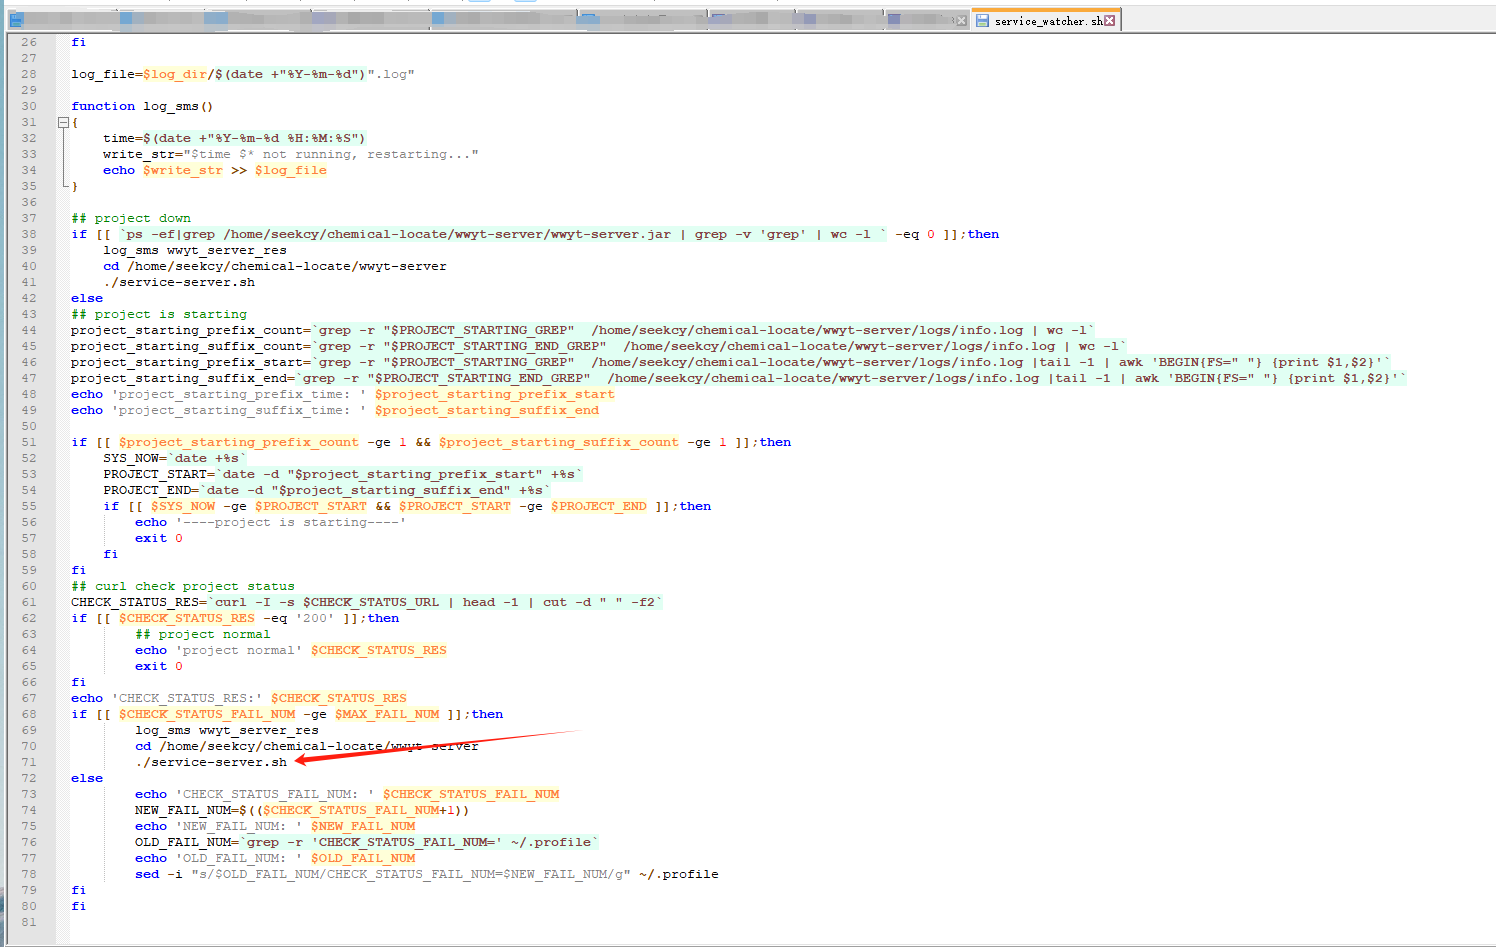The width and height of the screenshot is (1496, 947).
Task: Click the '## curl check project status' comment
Action: (x=183, y=586)
